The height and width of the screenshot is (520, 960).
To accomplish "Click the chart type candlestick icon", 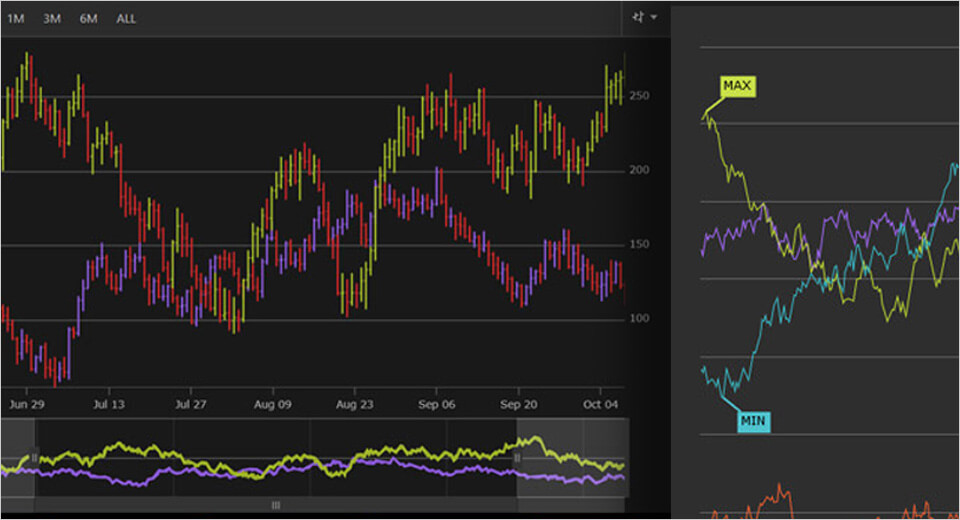I will (637, 17).
